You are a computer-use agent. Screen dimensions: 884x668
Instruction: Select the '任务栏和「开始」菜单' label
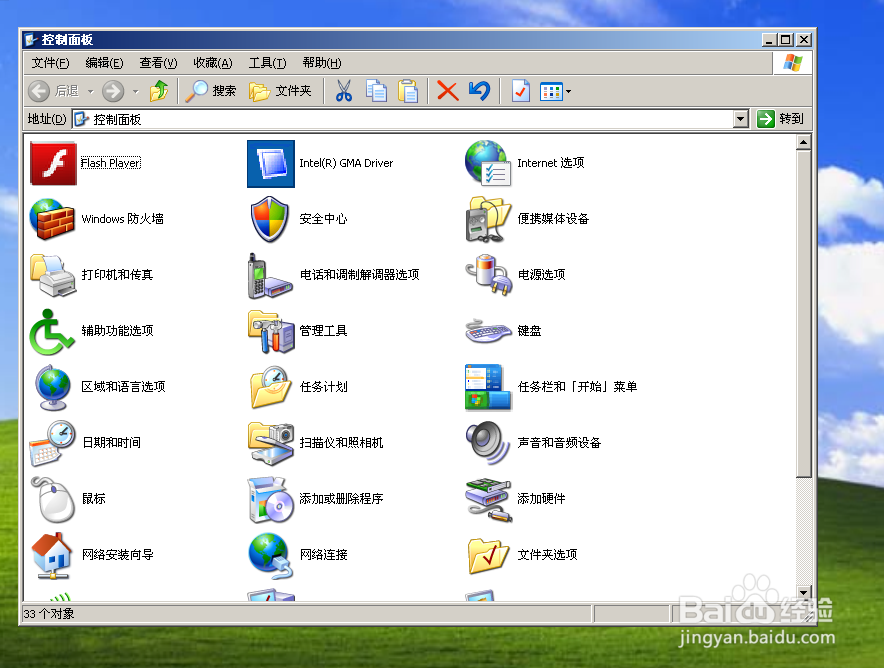(577, 387)
